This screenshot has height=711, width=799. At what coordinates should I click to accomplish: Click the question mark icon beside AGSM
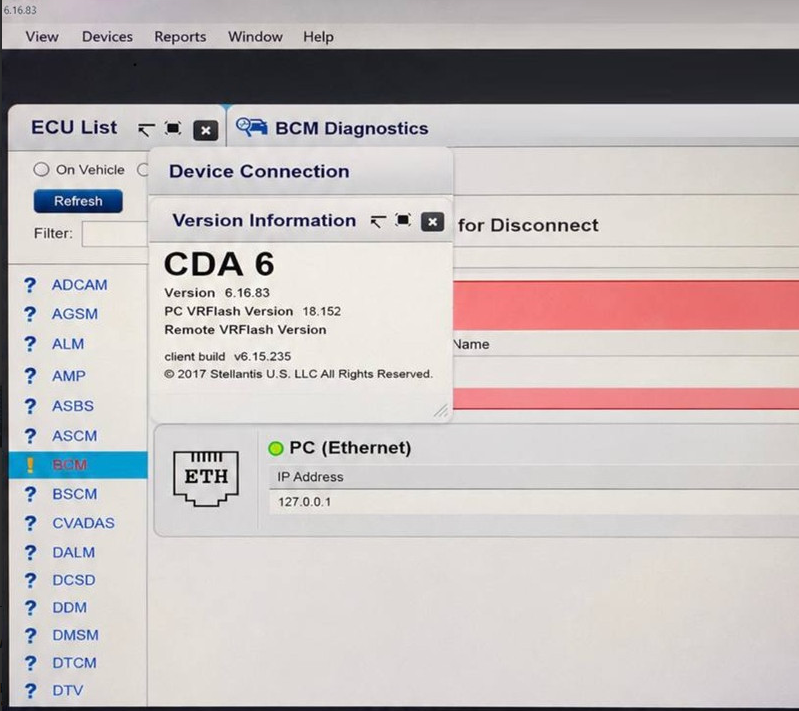[31, 314]
